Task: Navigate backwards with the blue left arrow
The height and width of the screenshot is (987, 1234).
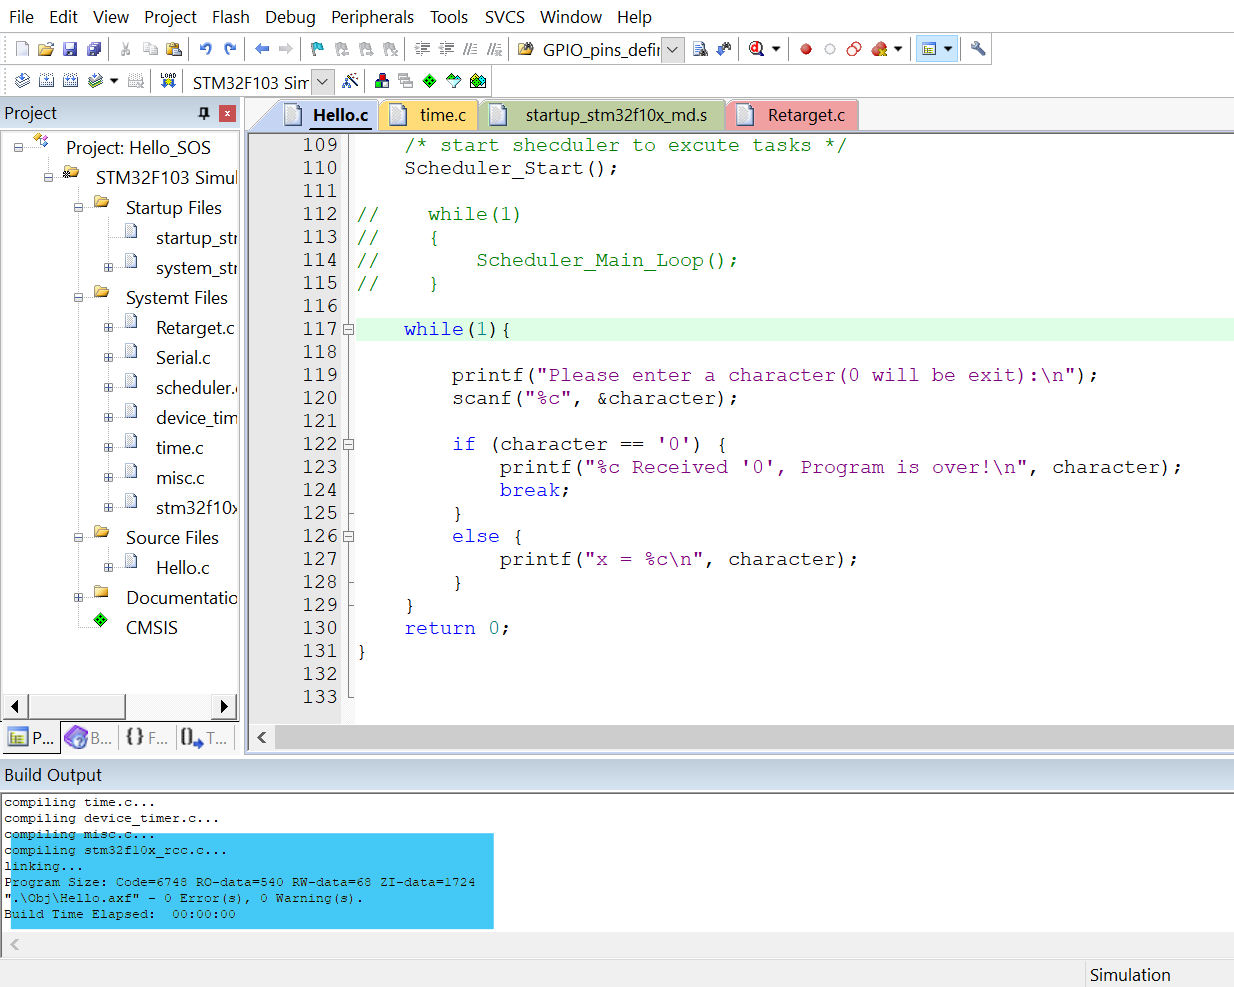Action: 262,49
